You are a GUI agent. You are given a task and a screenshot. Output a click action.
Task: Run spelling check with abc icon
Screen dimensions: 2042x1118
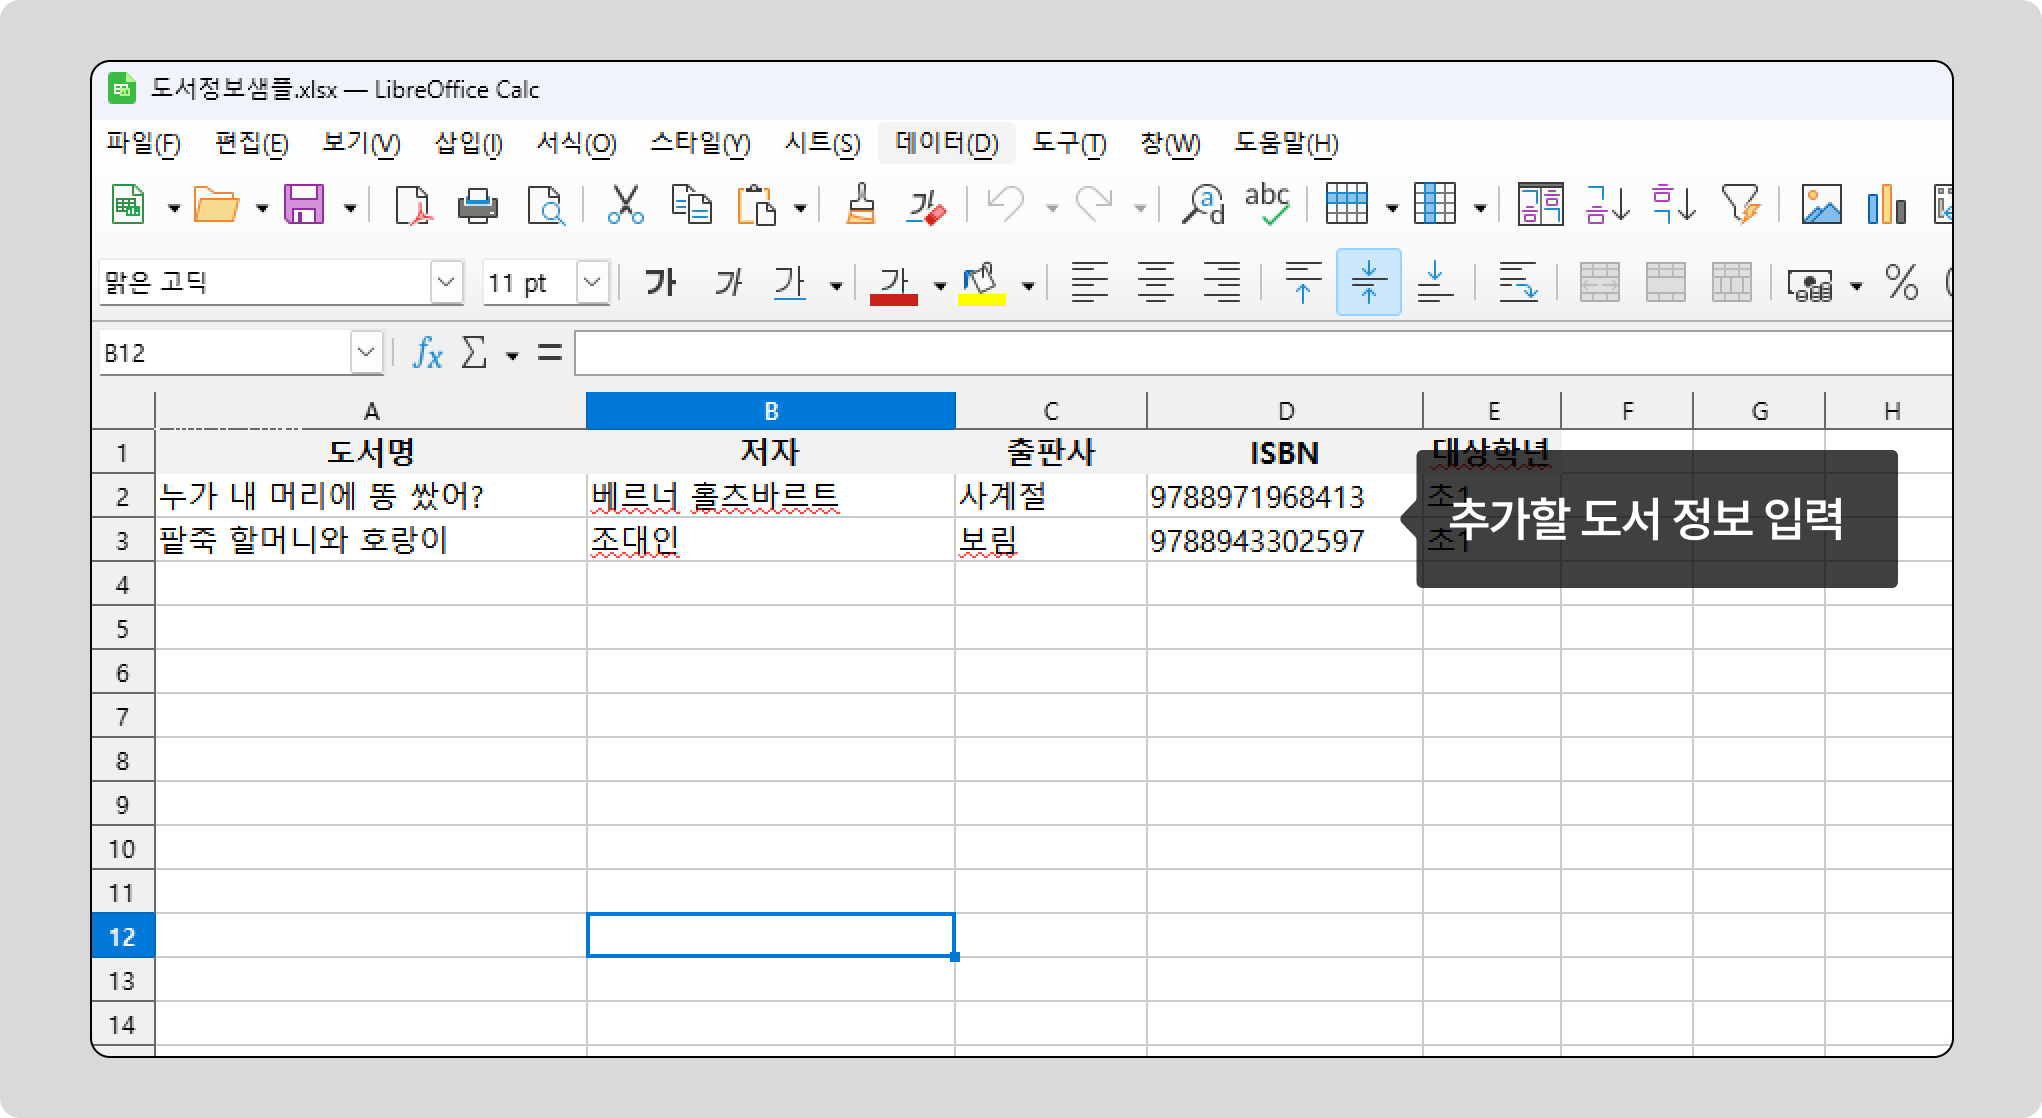pyautogui.click(x=1267, y=206)
